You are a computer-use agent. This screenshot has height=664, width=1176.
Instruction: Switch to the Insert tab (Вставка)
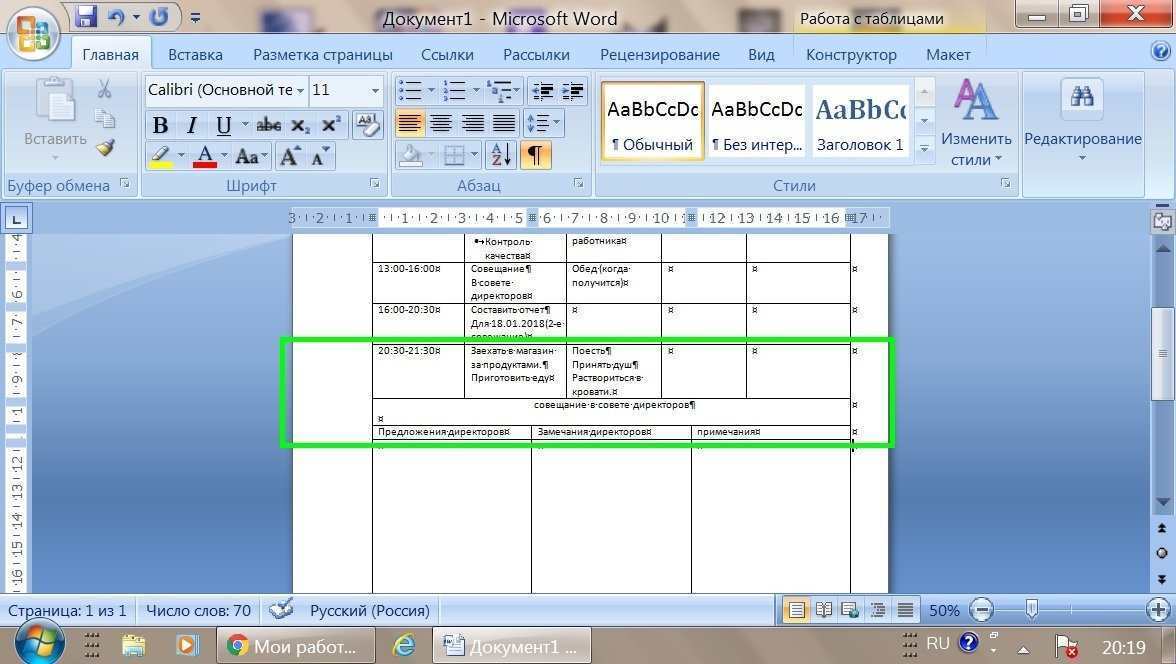[195, 55]
